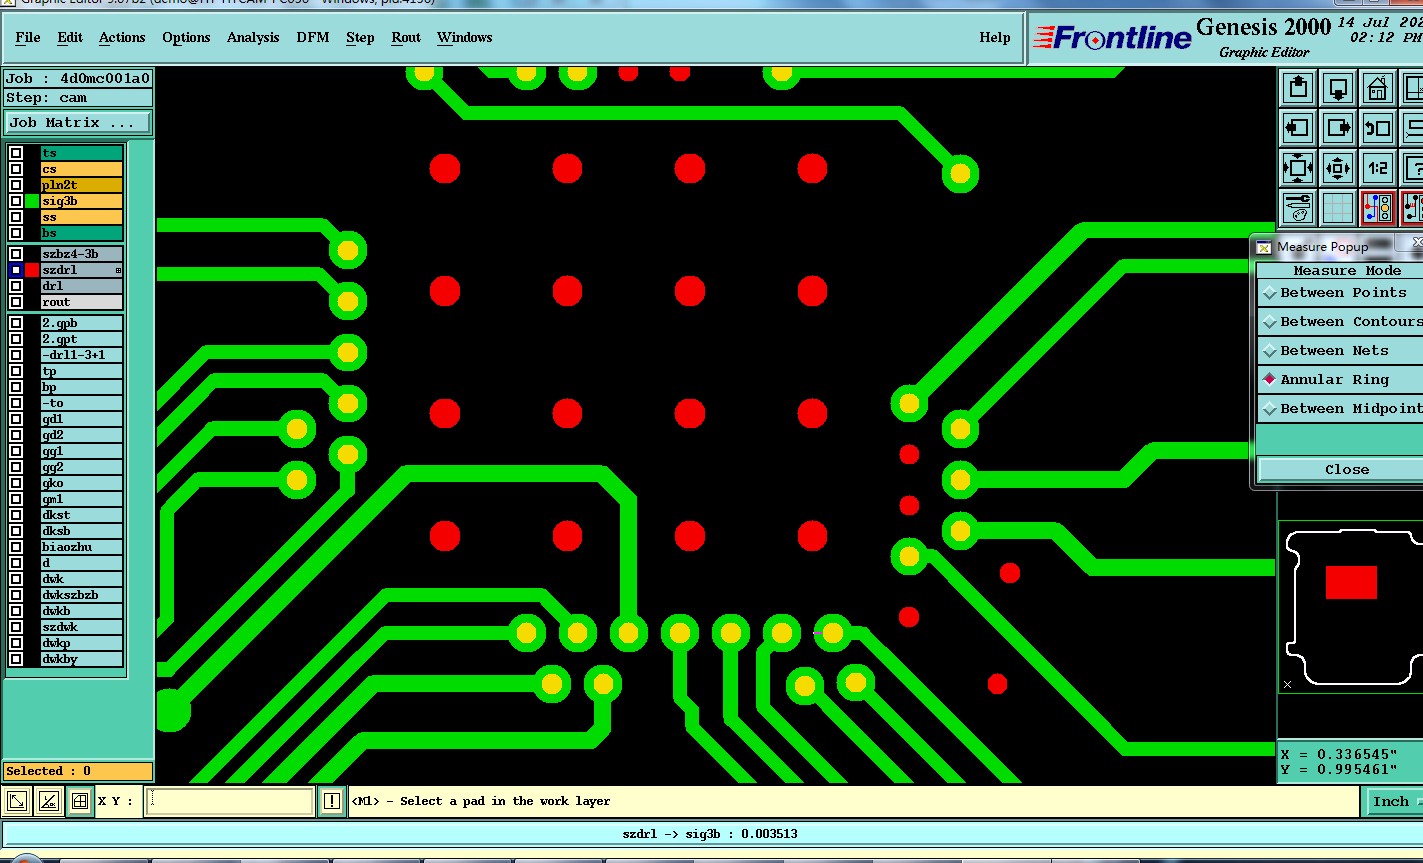Toggle the grid display icon
The height and width of the screenshot is (863, 1423).
click(x=1338, y=208)
